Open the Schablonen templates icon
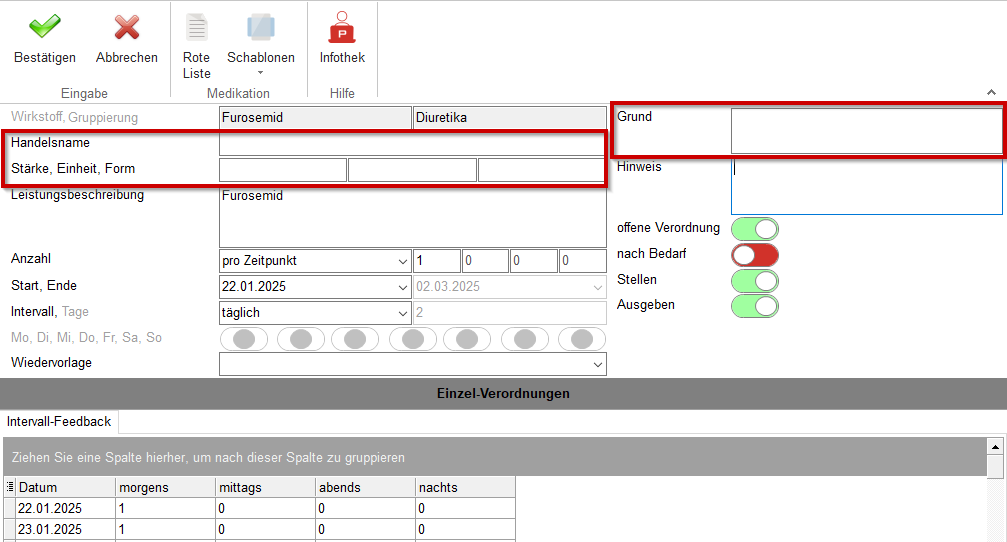Image resolution: width=1007 pixels, height=542 pixels. [261, 27]
